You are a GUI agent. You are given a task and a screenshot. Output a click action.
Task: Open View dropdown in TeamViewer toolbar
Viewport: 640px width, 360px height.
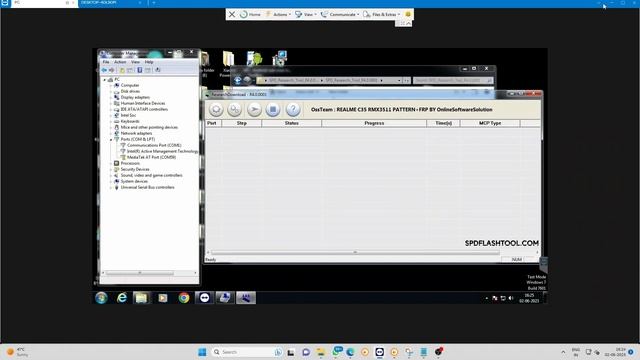pos(306,14)
